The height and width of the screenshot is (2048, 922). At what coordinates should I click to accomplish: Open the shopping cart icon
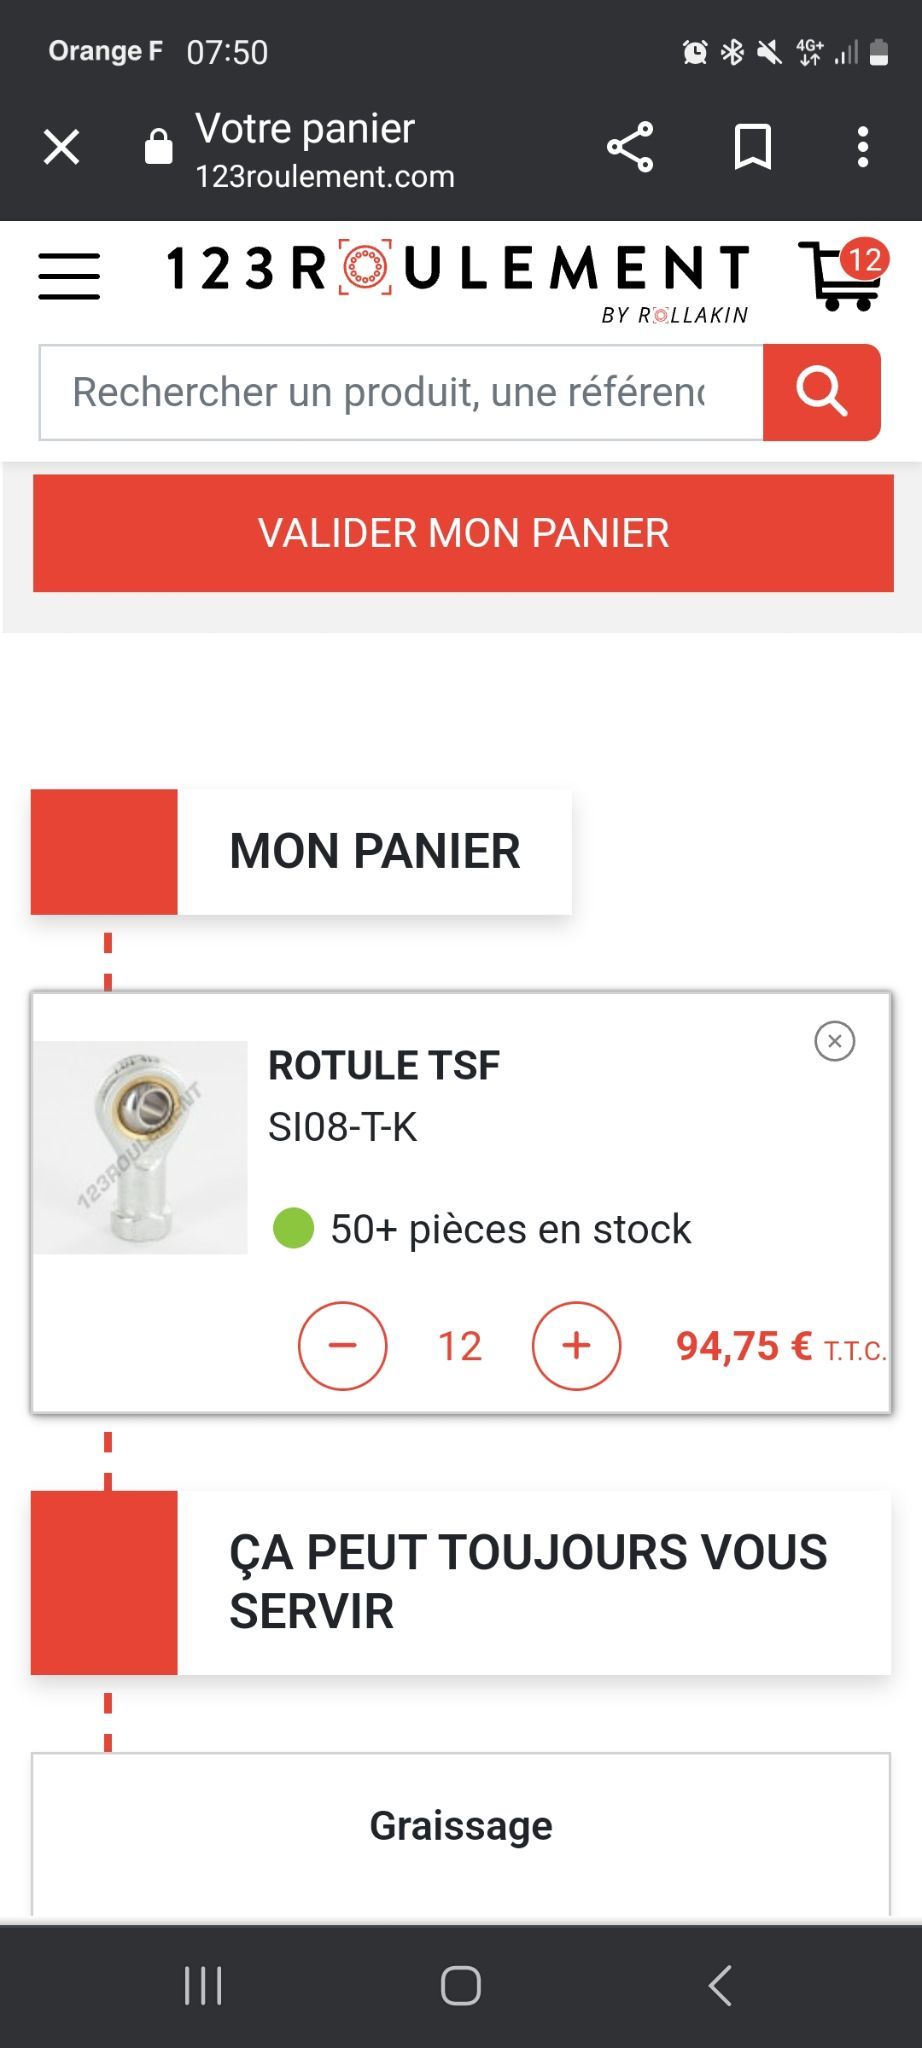tap(845, 275)
